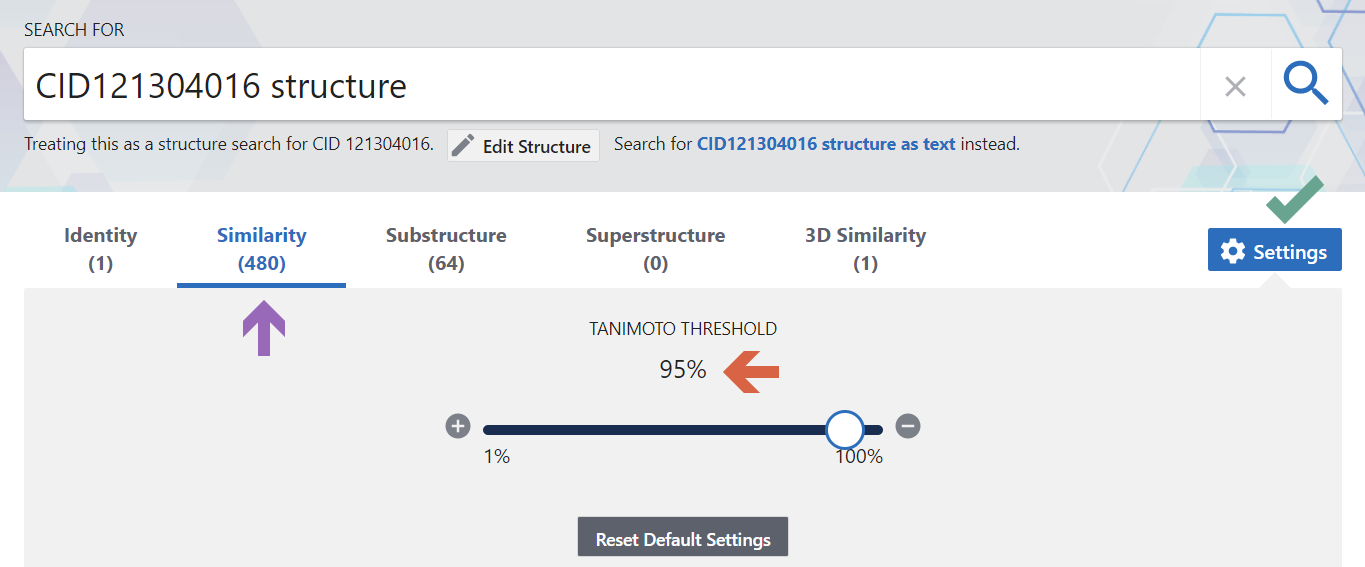Click the orange left arrow next to 95%

(x=751, y=371)
